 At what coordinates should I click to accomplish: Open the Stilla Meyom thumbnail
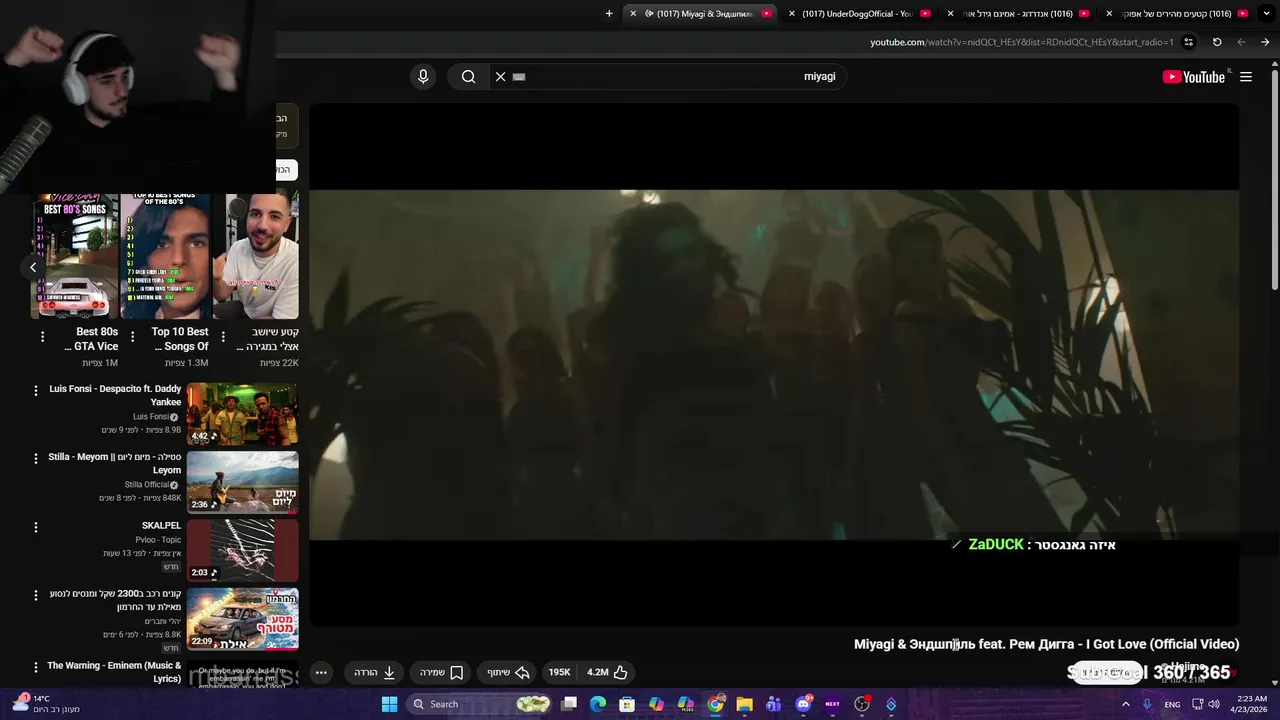(x=243, y=482)
